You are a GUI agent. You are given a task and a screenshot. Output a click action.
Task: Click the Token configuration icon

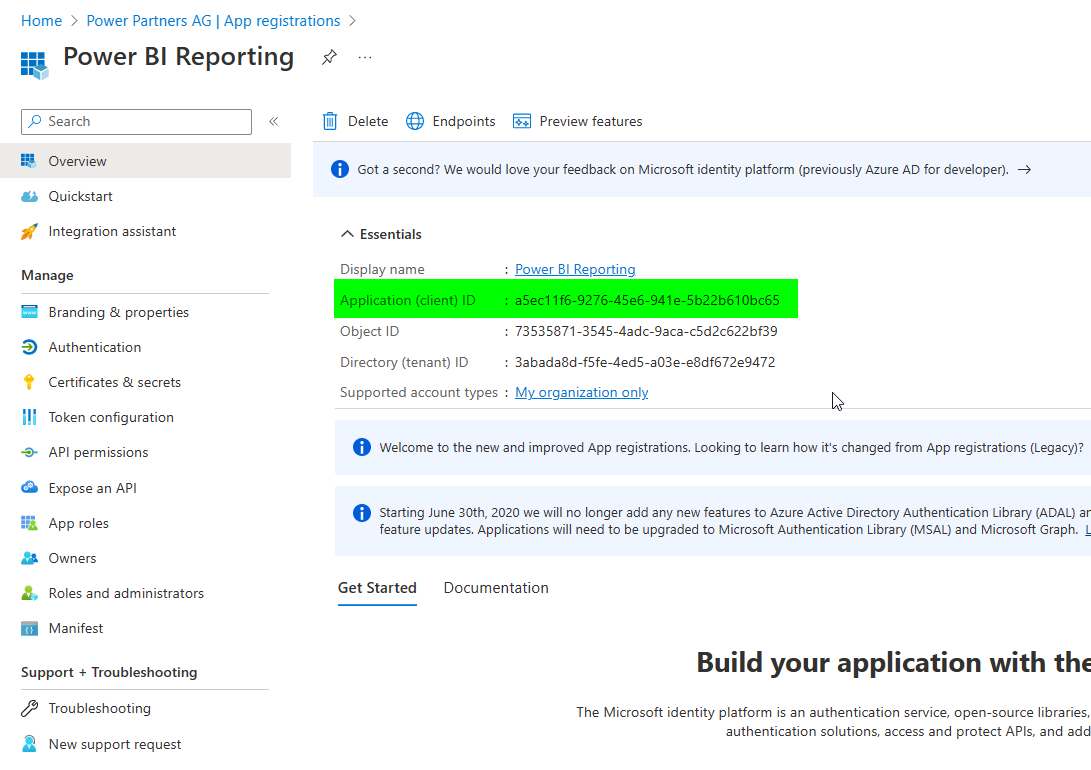[x=29, y=417]
